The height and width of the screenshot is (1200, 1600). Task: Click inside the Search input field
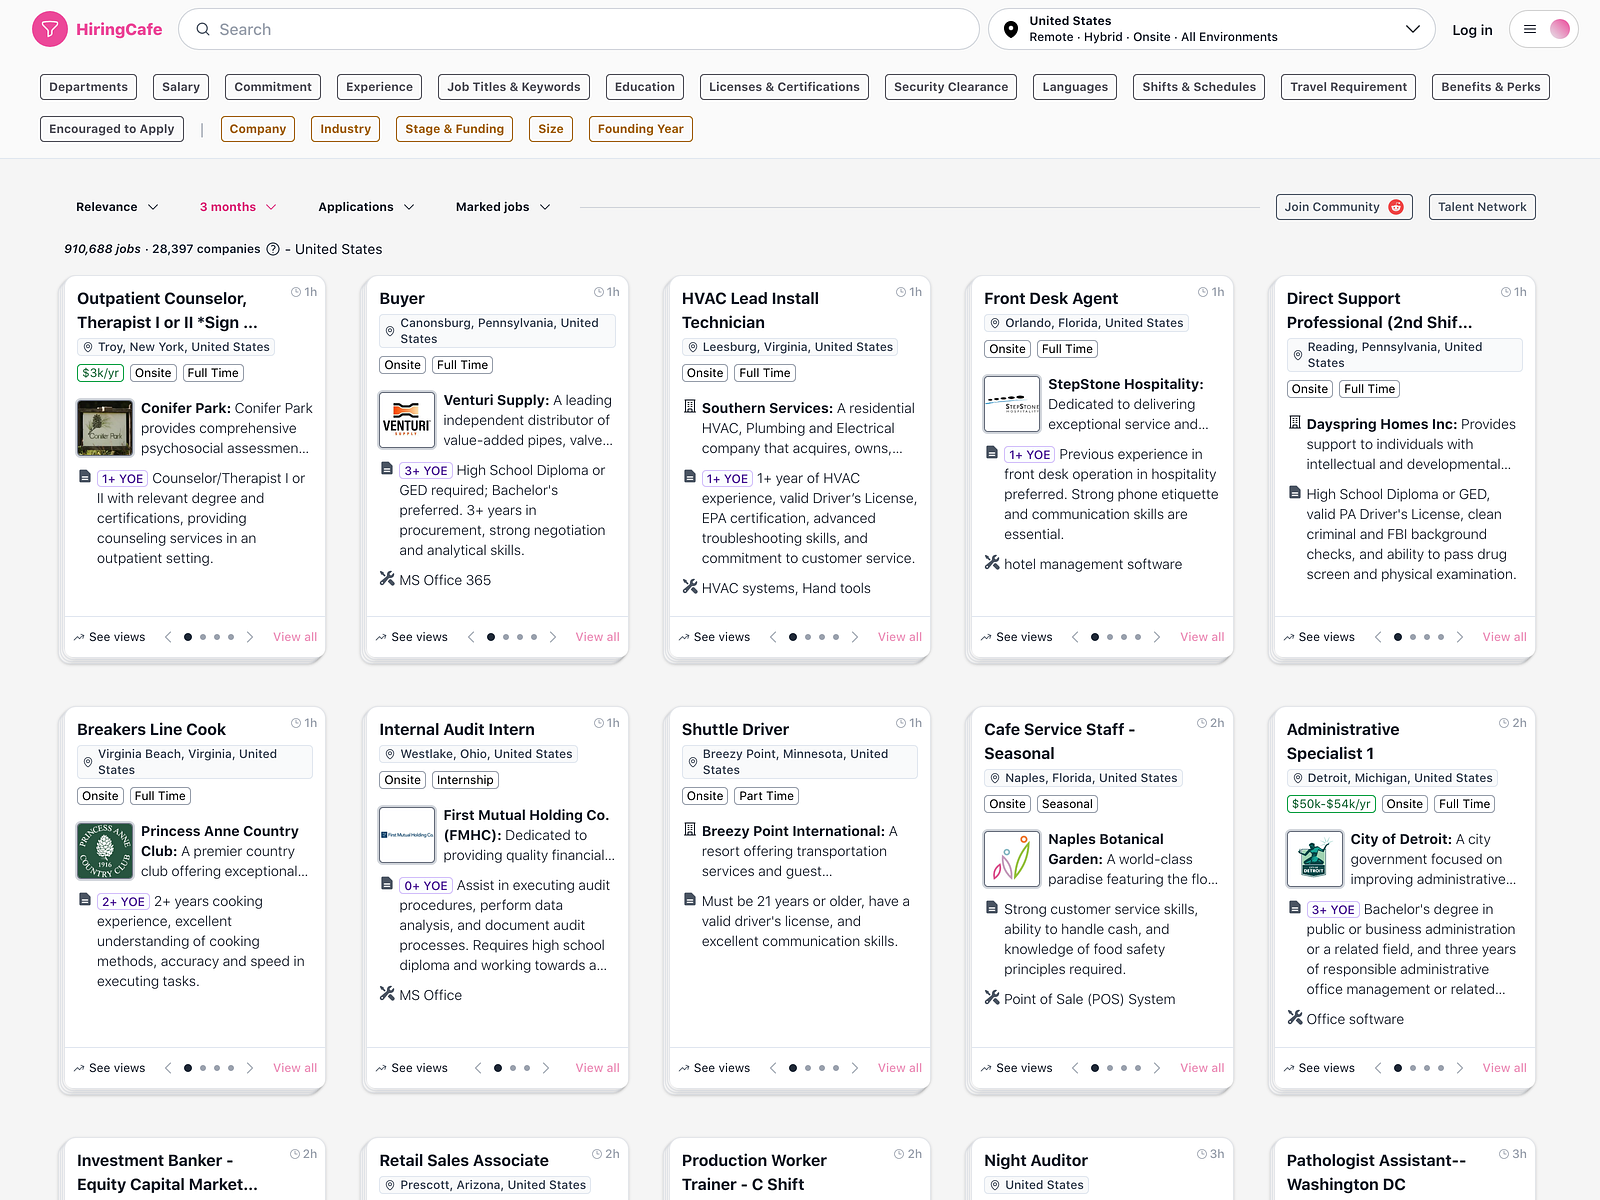500,29
